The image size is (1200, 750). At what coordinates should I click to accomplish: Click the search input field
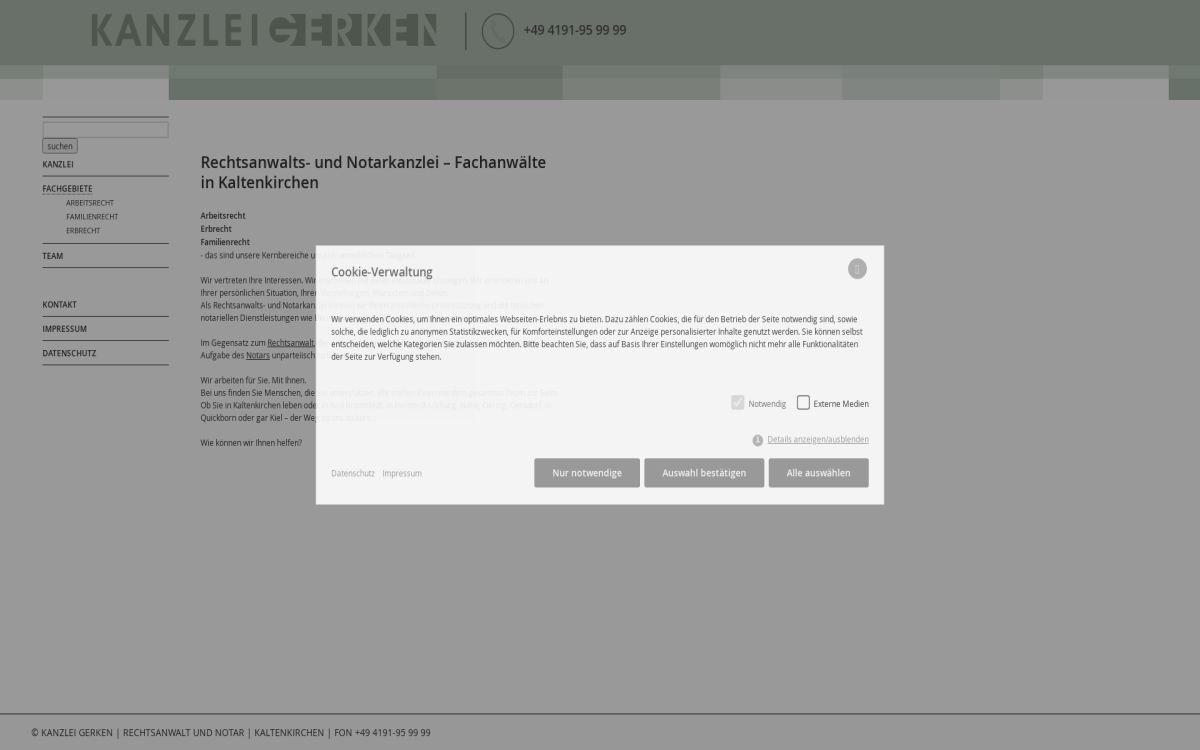pyautogui.click(x=104, y=129)
